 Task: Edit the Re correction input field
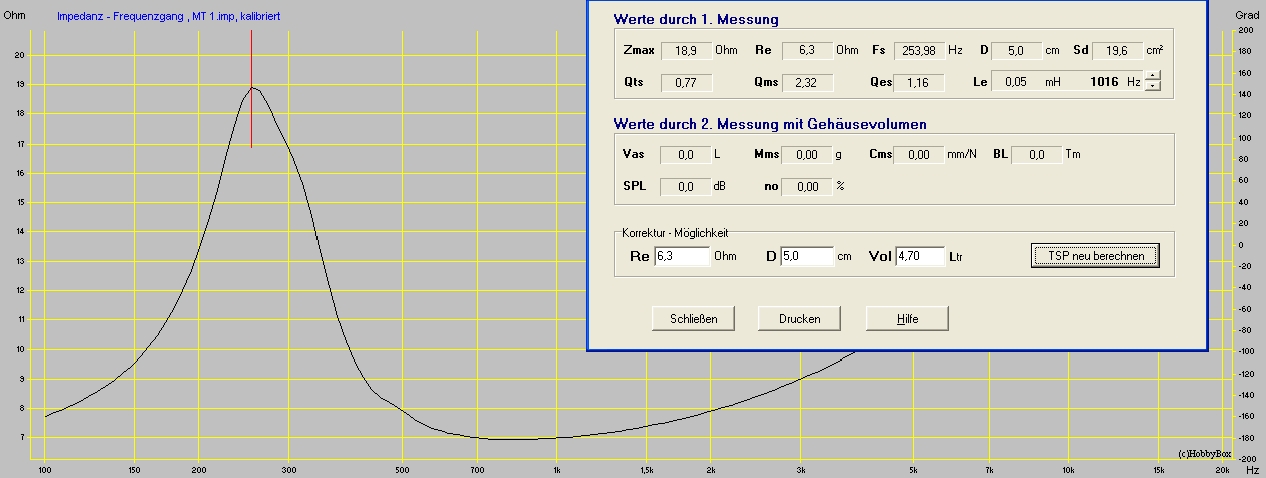pyautogui.click(x=682, y=257)
